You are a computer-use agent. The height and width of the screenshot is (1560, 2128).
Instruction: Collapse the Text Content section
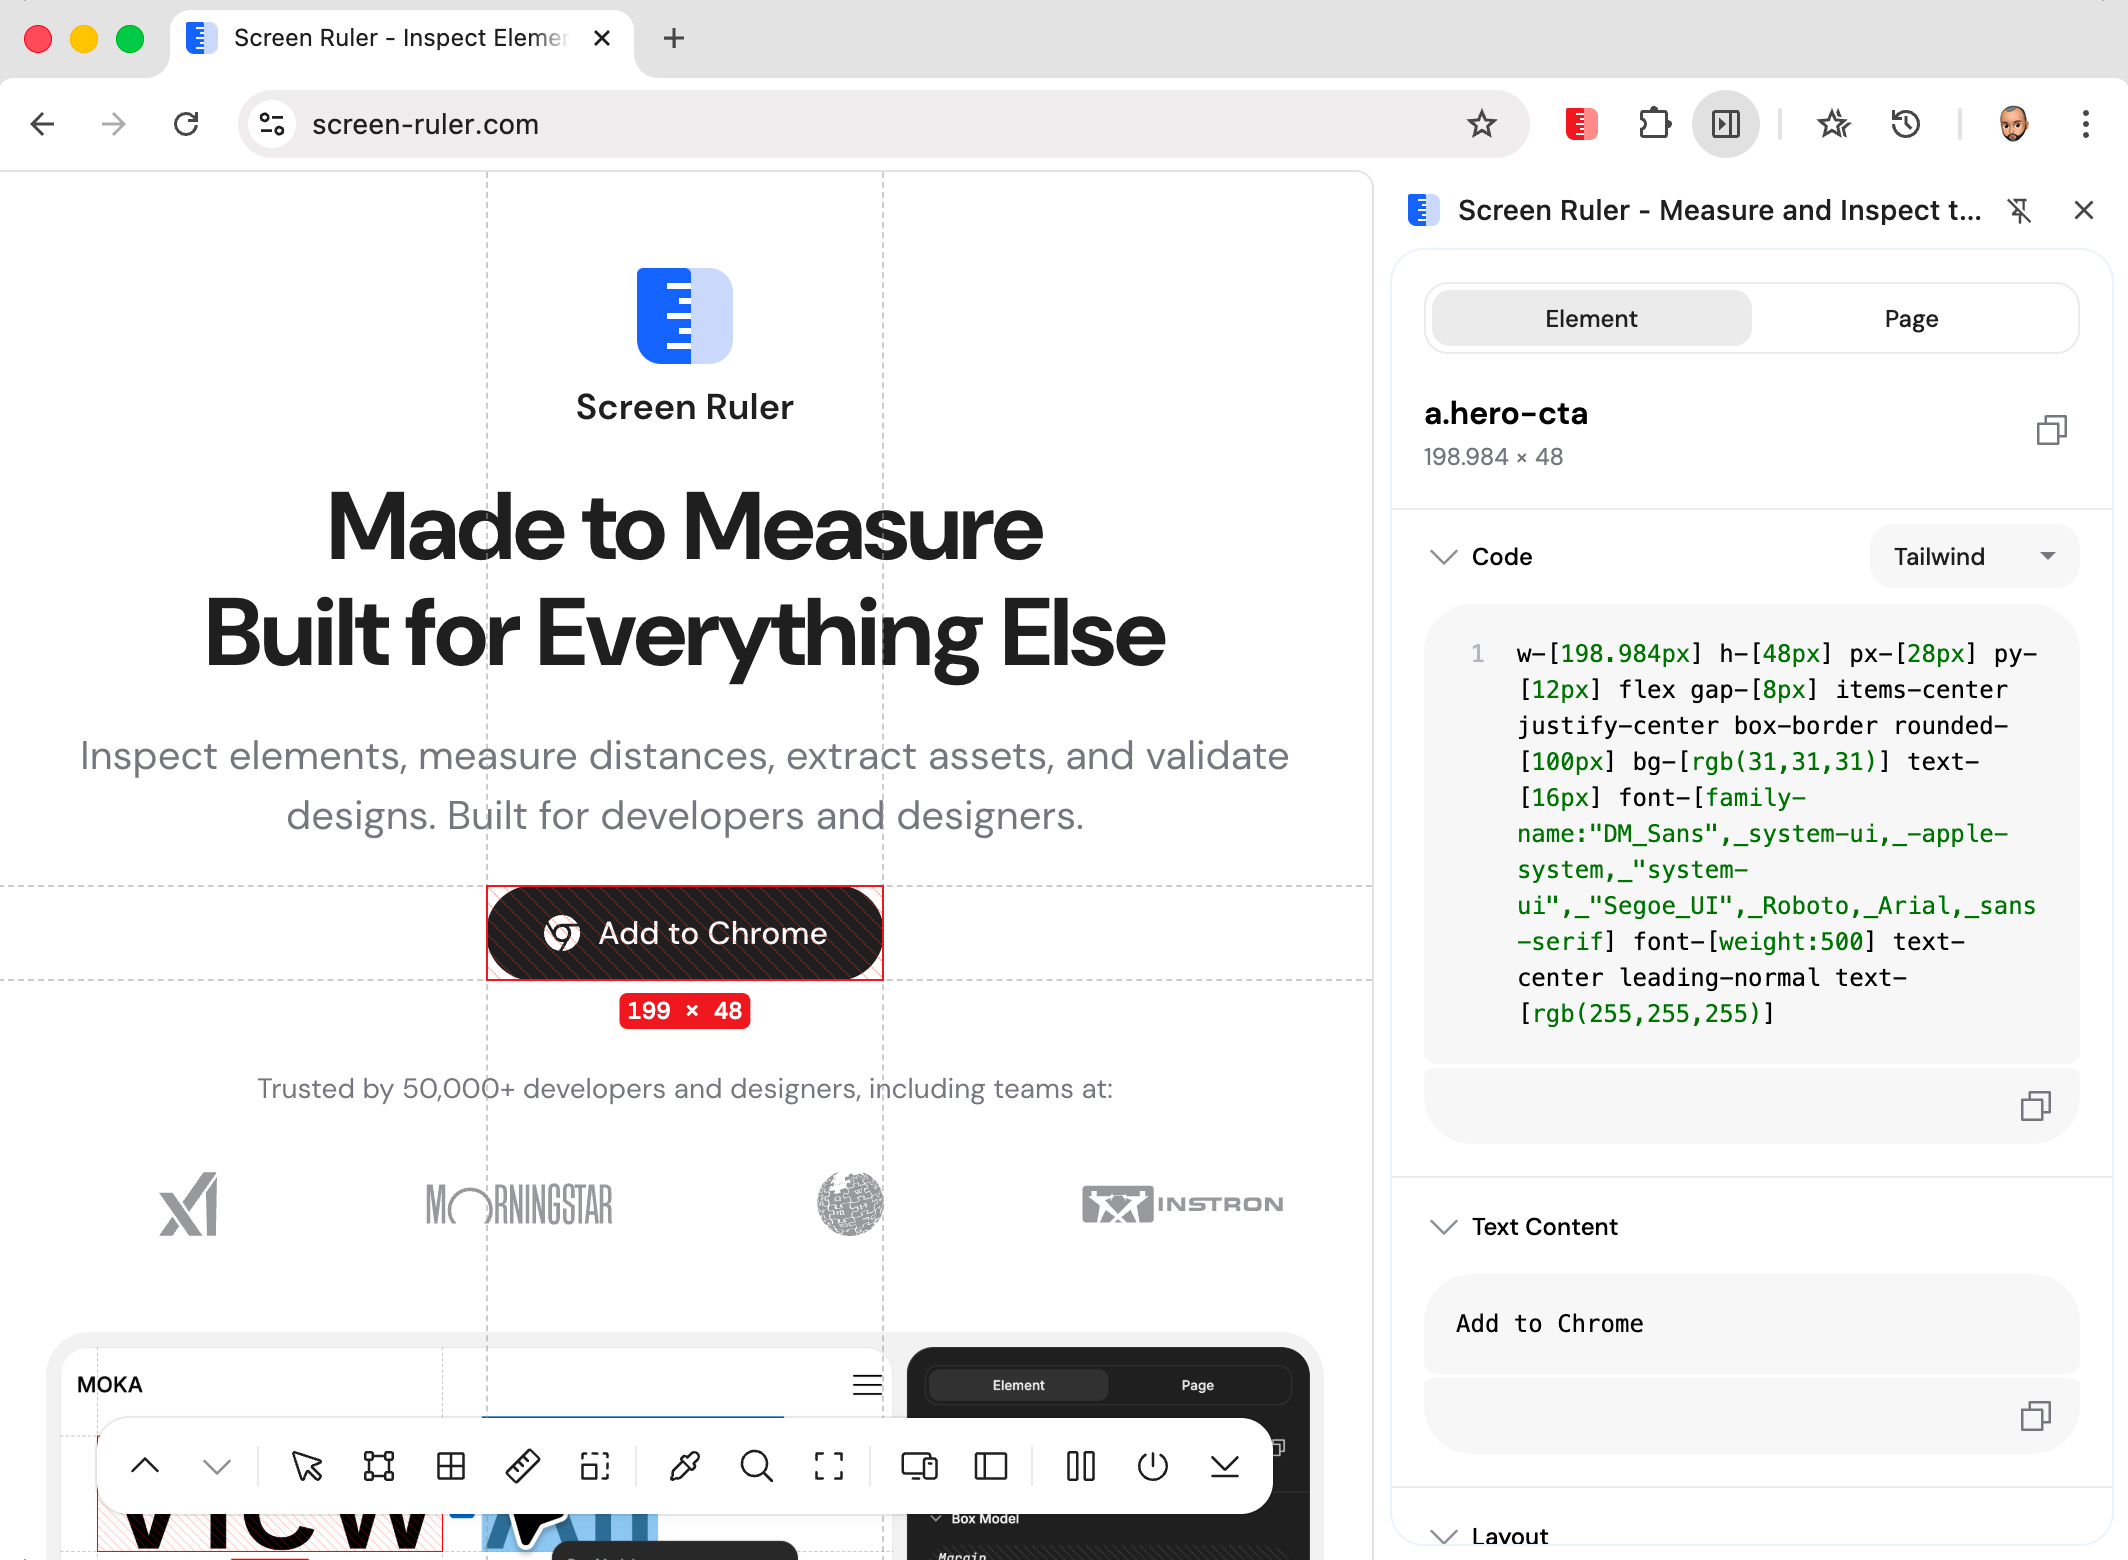click(1444, 1227)
